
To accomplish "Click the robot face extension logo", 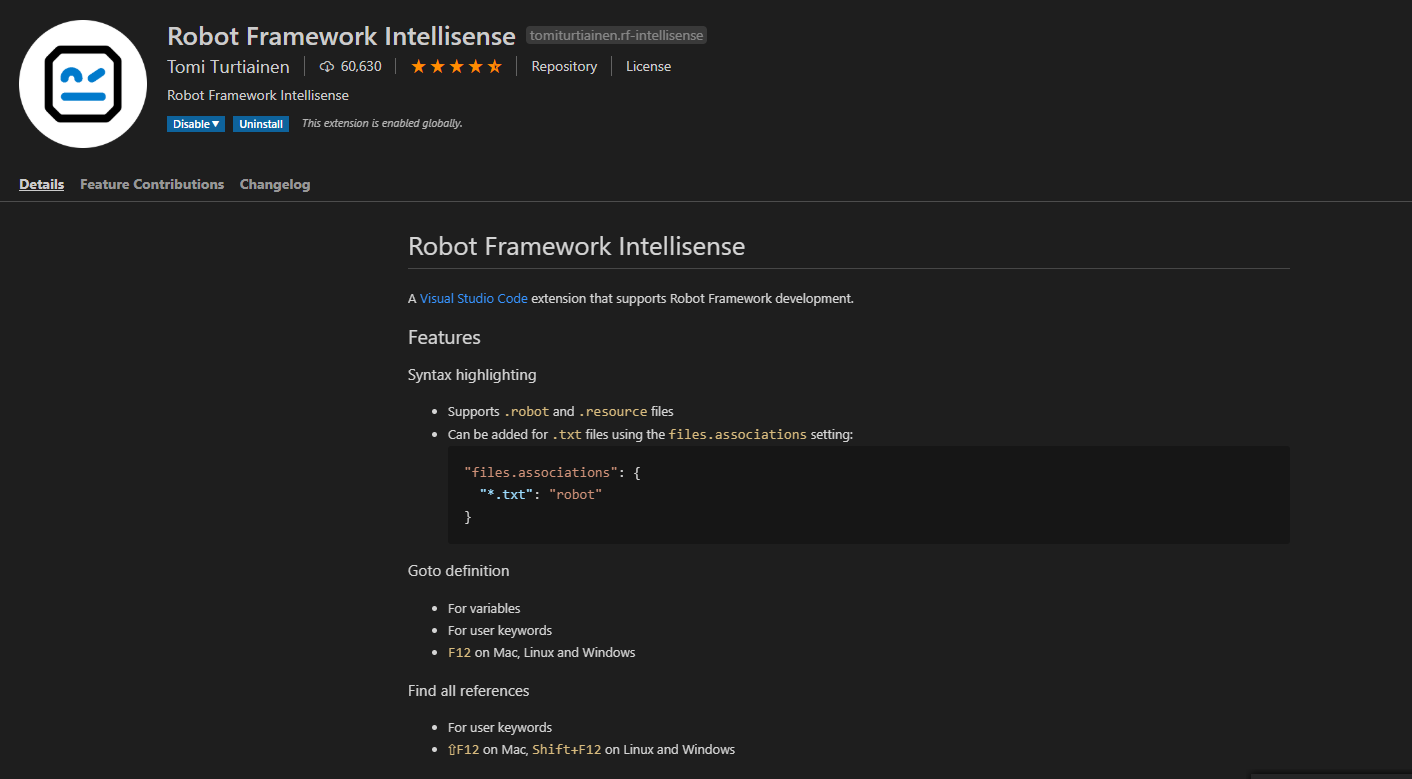I will coord(83,83).
